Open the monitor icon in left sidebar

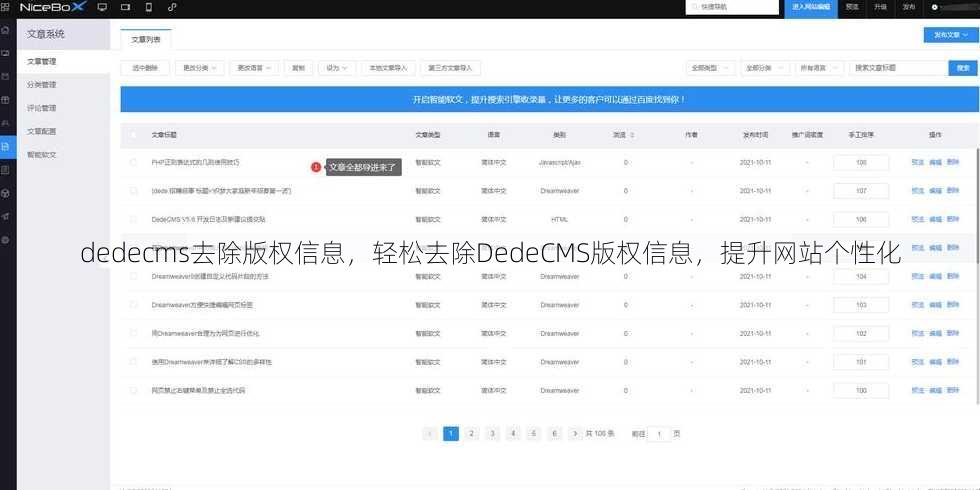pos(6,53)
